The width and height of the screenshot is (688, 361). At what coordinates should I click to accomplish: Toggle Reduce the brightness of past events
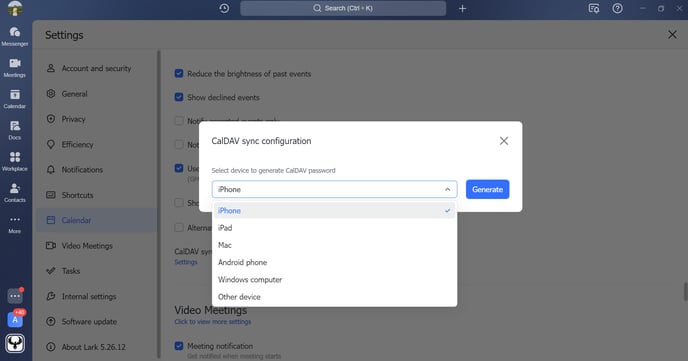(x=179, y=73)
